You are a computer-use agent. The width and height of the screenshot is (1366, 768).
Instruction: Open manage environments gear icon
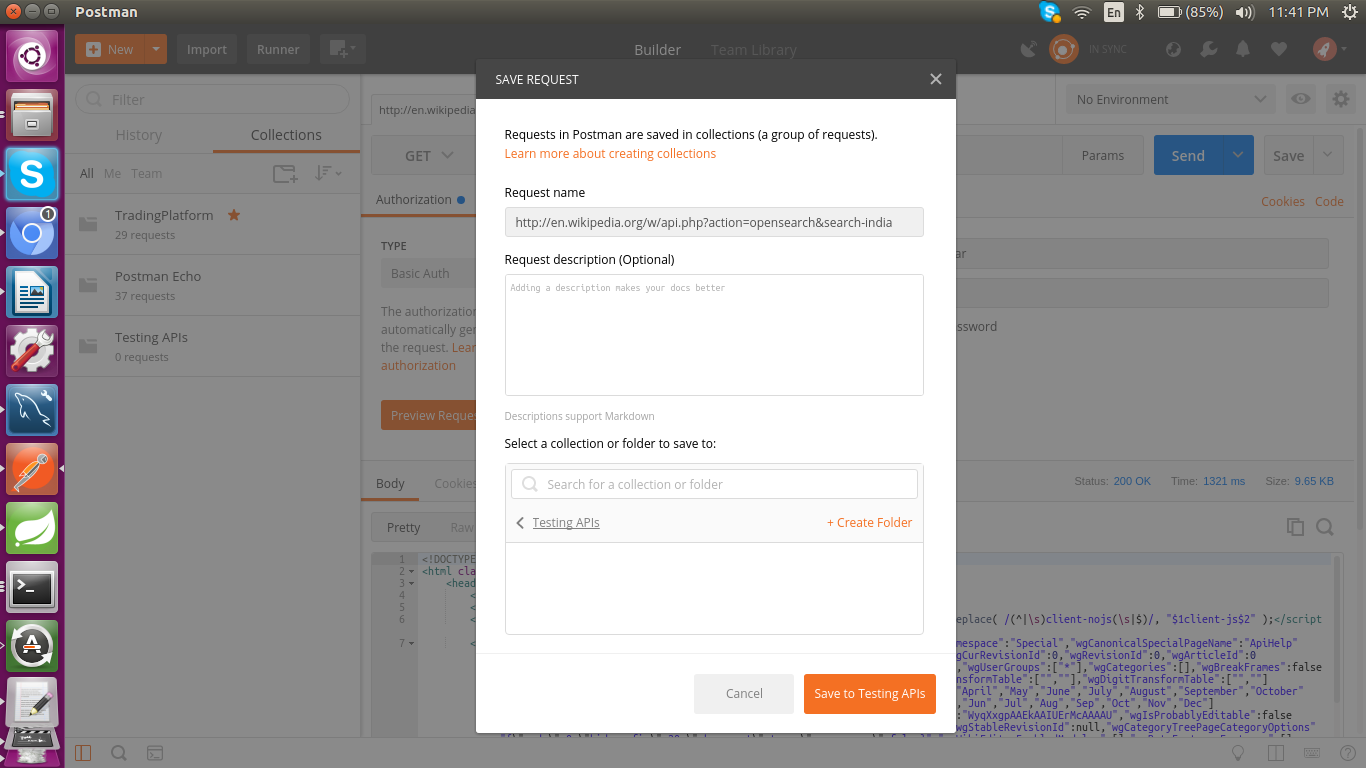(x=1340, y=99)
